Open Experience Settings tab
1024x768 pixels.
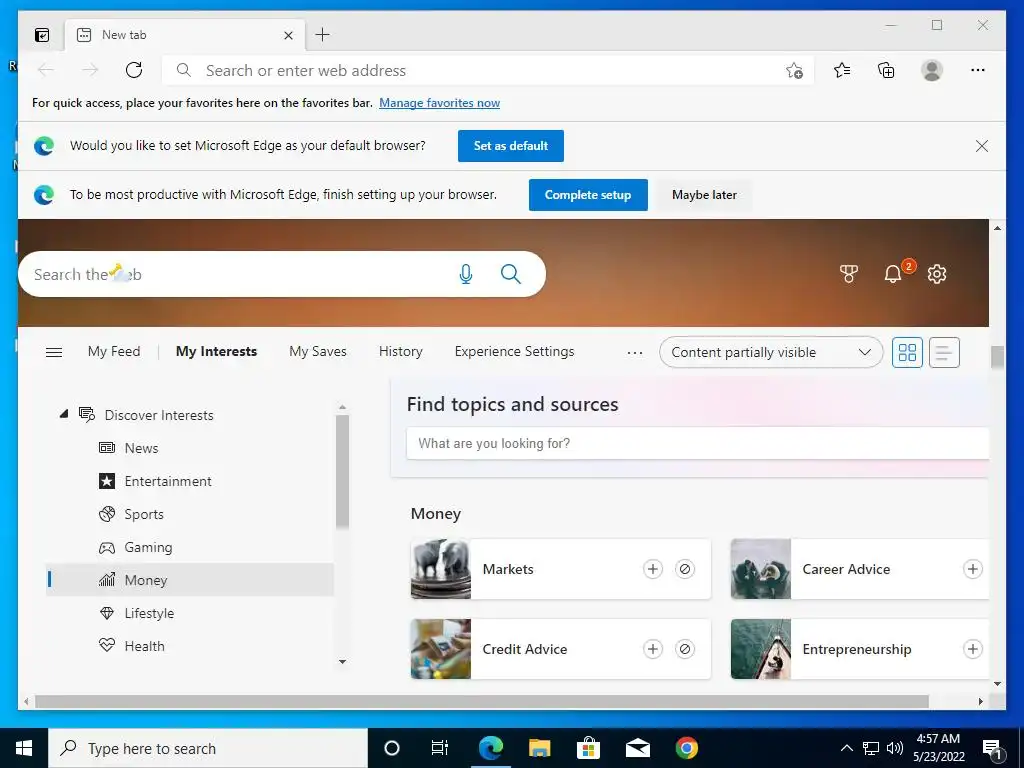pyautogui.click(x=515, y=351)
